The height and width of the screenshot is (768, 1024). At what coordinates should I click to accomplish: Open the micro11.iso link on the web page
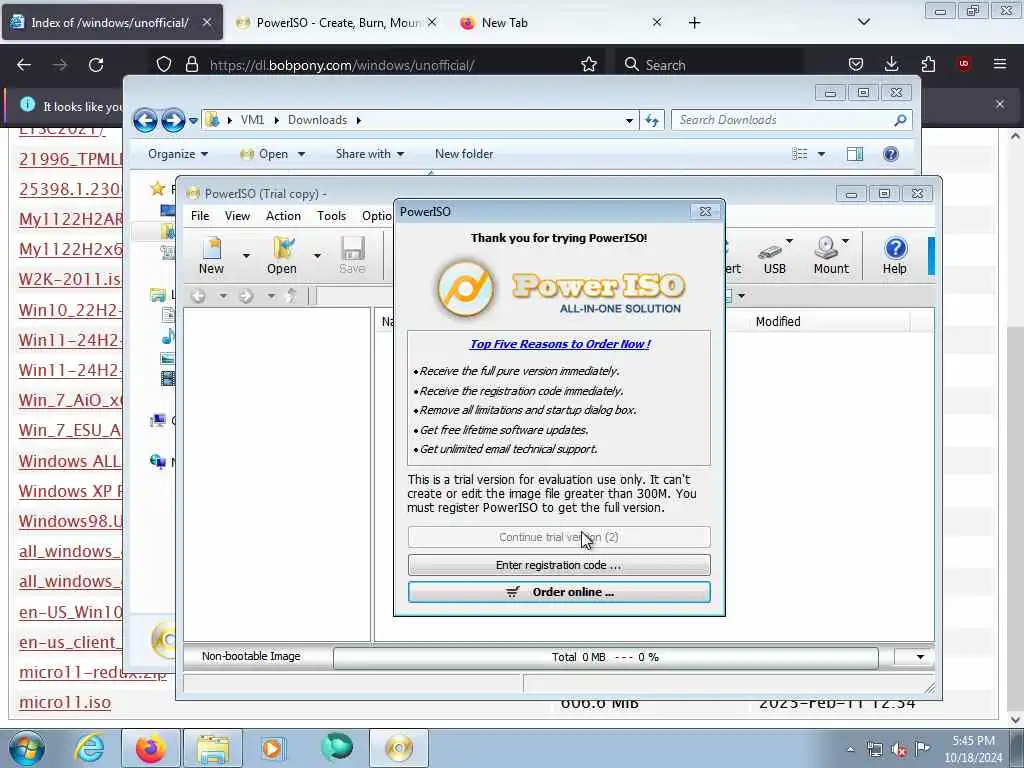point(65,703)
